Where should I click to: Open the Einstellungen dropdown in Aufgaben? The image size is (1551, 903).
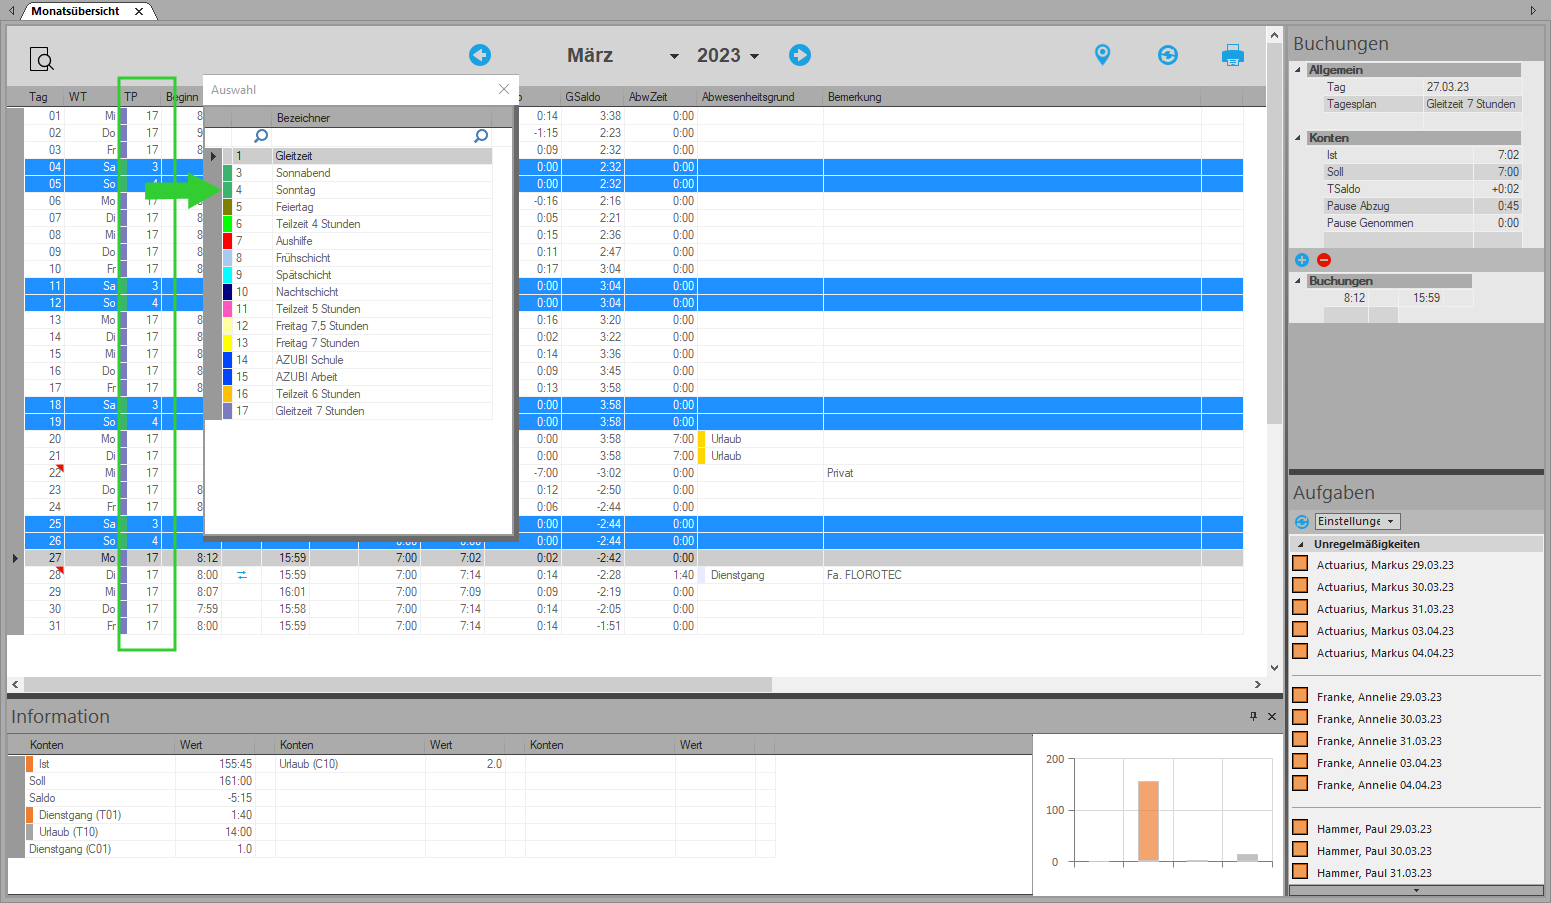(x=1357, y=521)
